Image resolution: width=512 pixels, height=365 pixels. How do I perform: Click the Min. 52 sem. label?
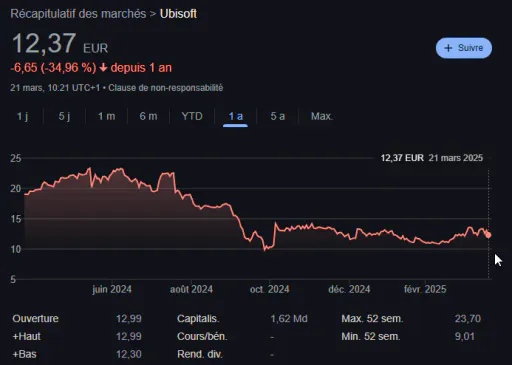point(371,336)
